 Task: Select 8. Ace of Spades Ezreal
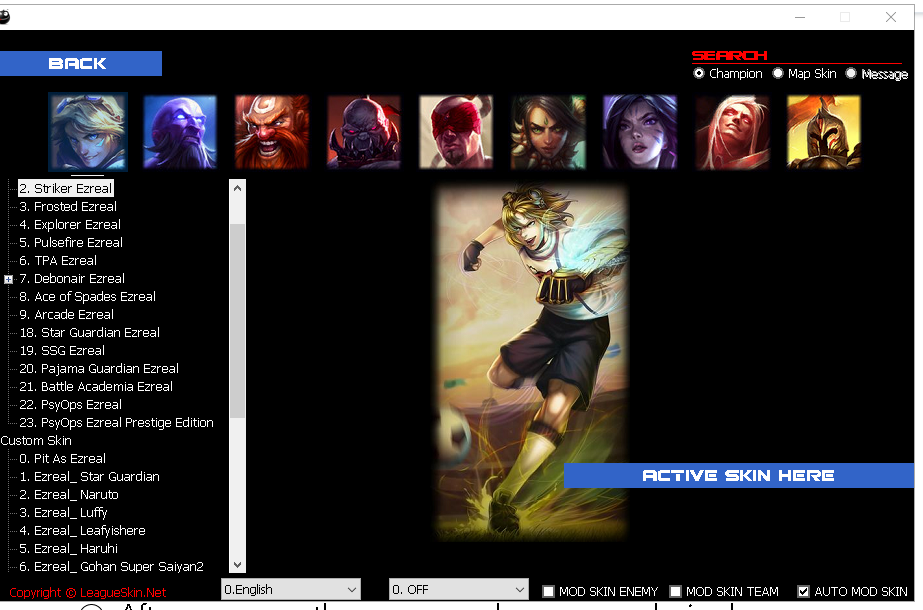[x=87, y=297]
